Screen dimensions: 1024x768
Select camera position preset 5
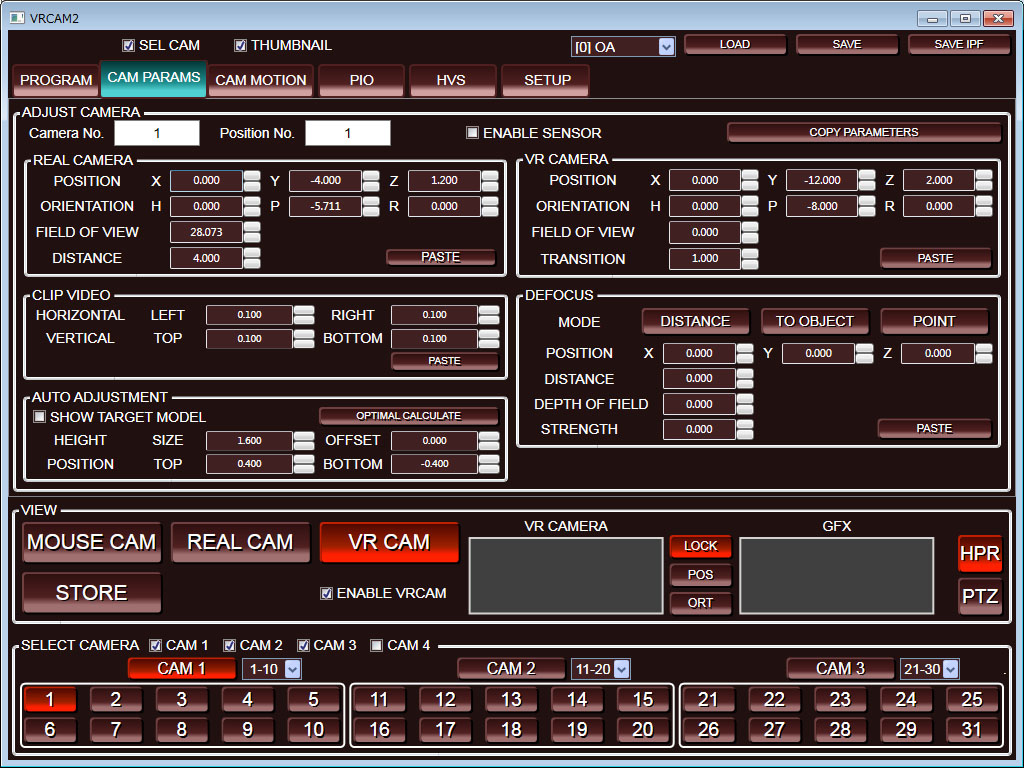pos(313,700)
